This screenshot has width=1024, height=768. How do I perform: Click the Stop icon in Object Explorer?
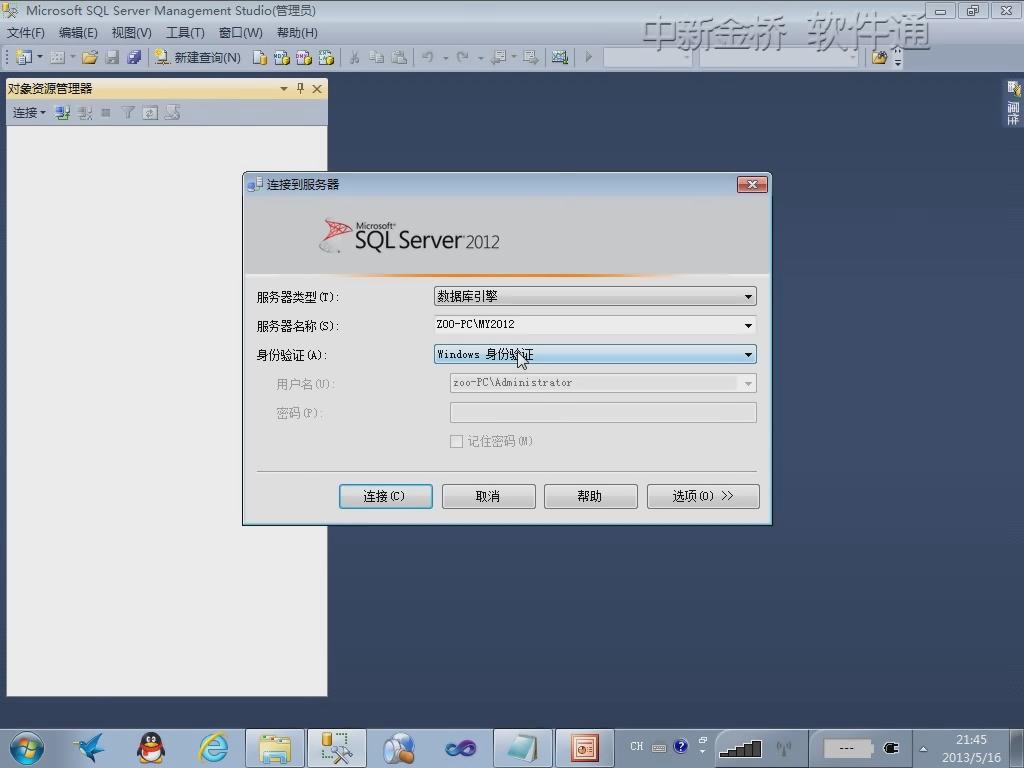[106, 113]
